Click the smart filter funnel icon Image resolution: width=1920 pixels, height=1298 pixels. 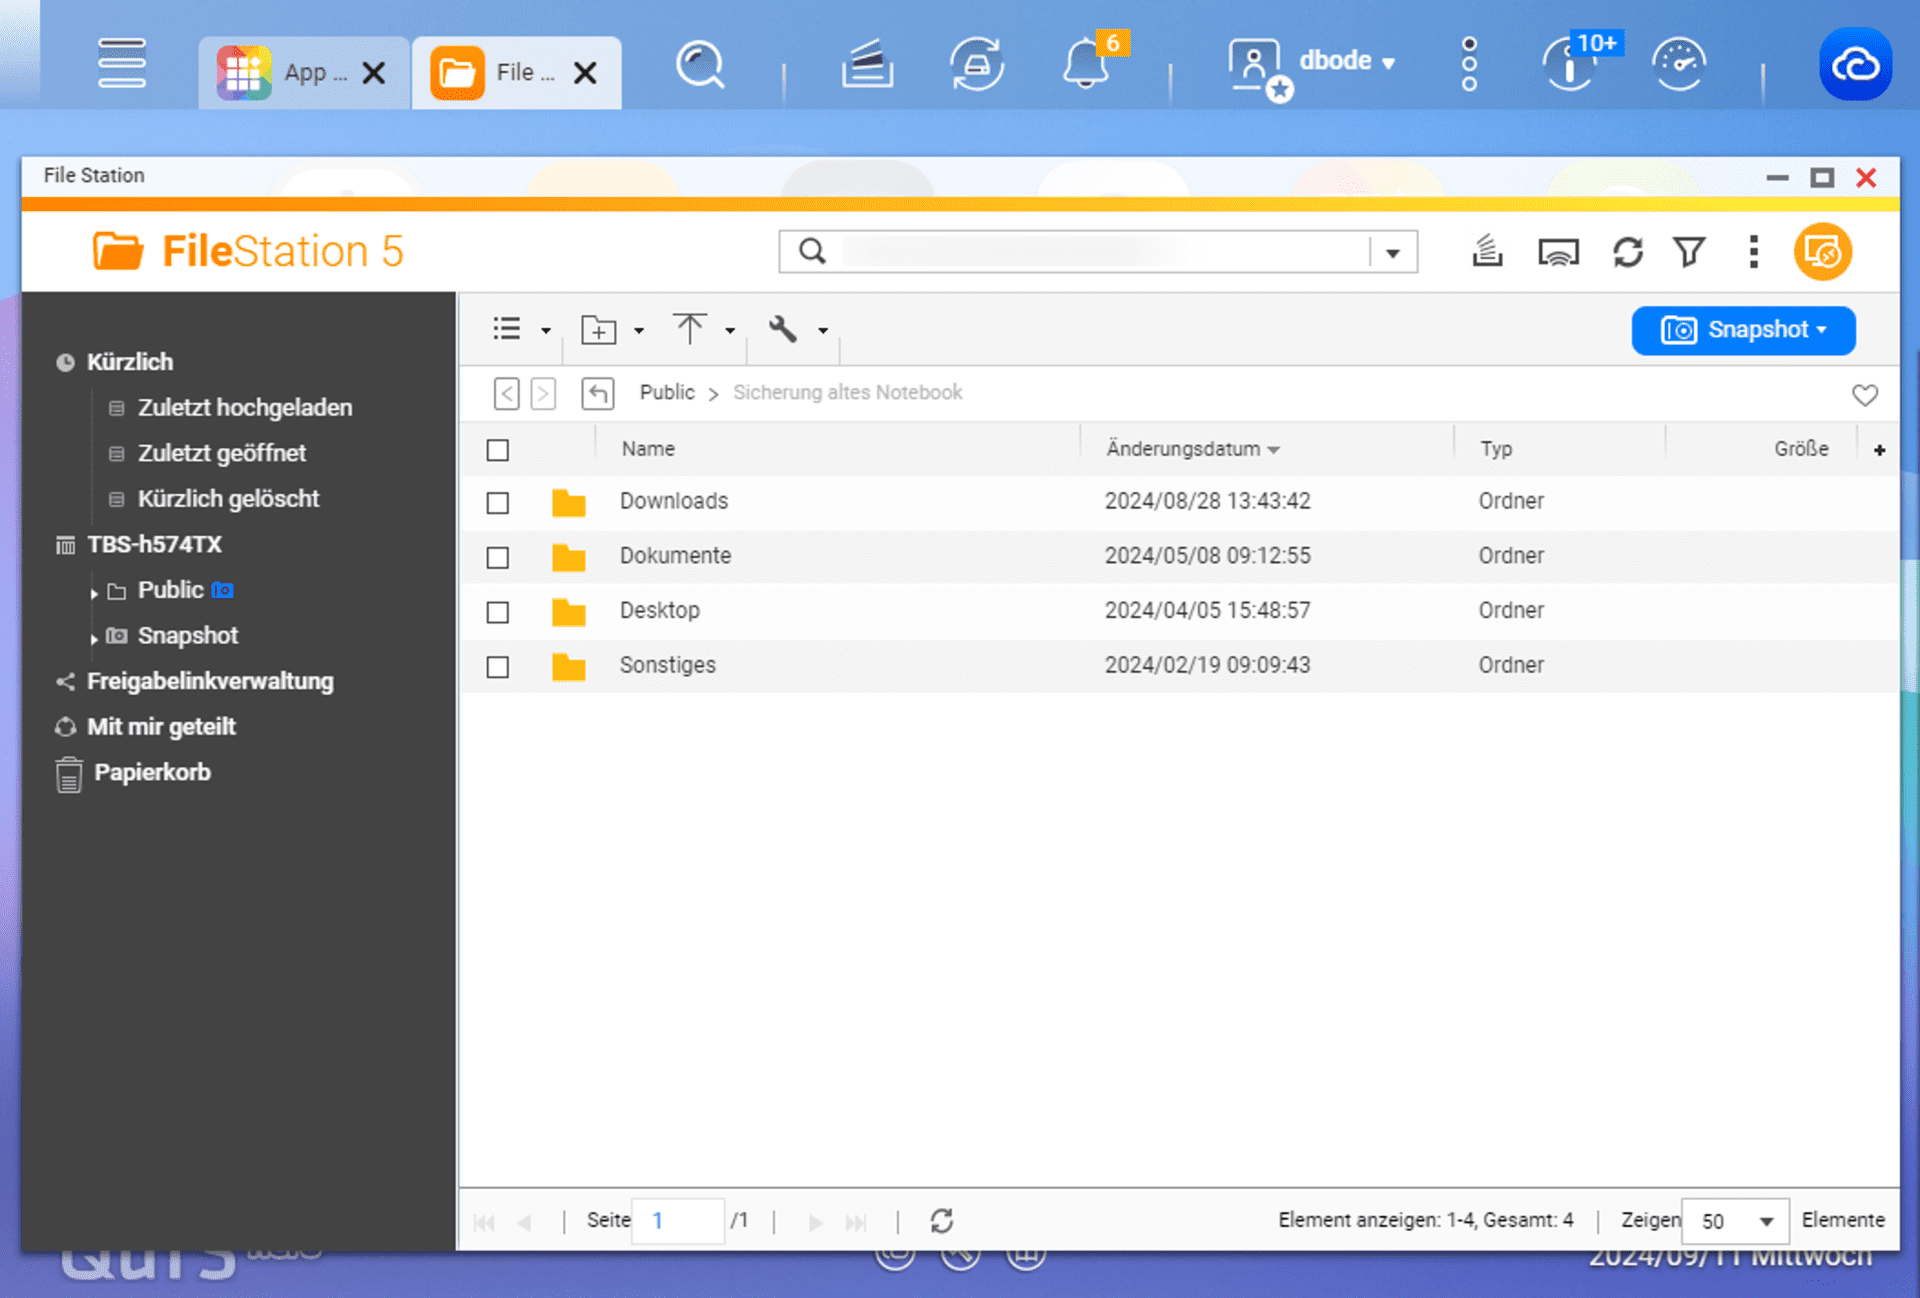click(1689, 252)
